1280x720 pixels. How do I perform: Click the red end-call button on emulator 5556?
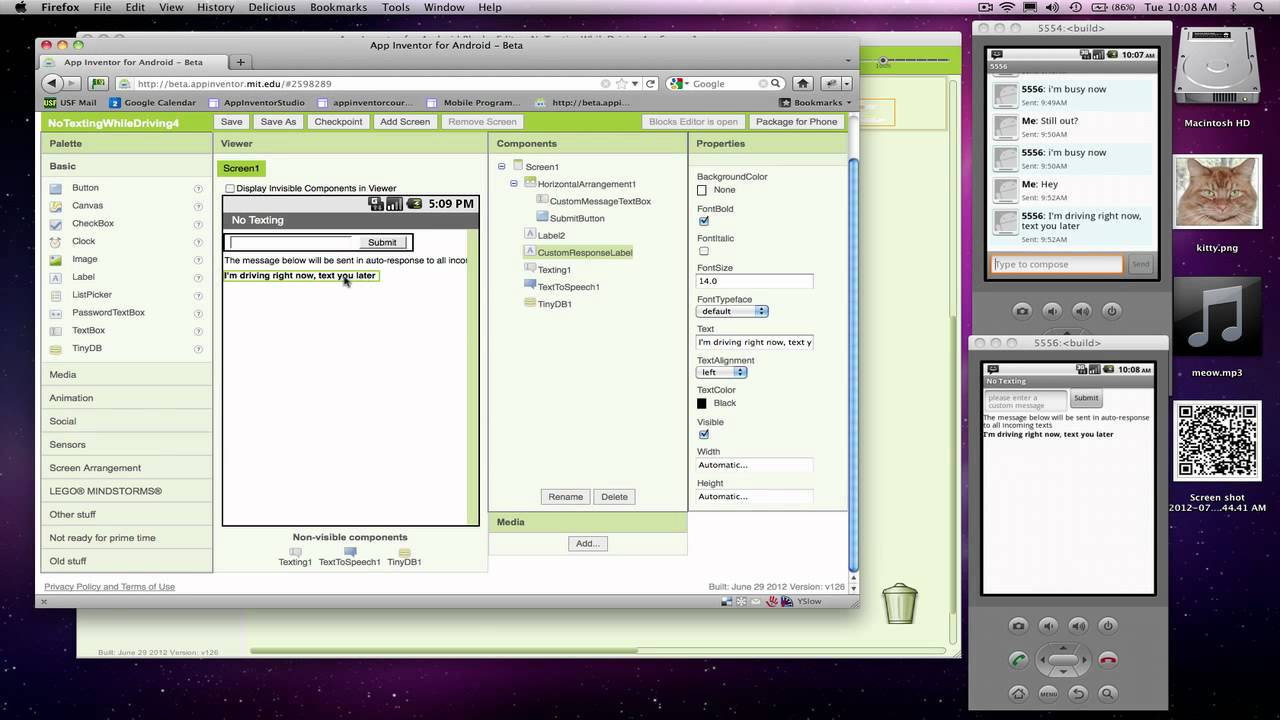(x=1107, y=660)
